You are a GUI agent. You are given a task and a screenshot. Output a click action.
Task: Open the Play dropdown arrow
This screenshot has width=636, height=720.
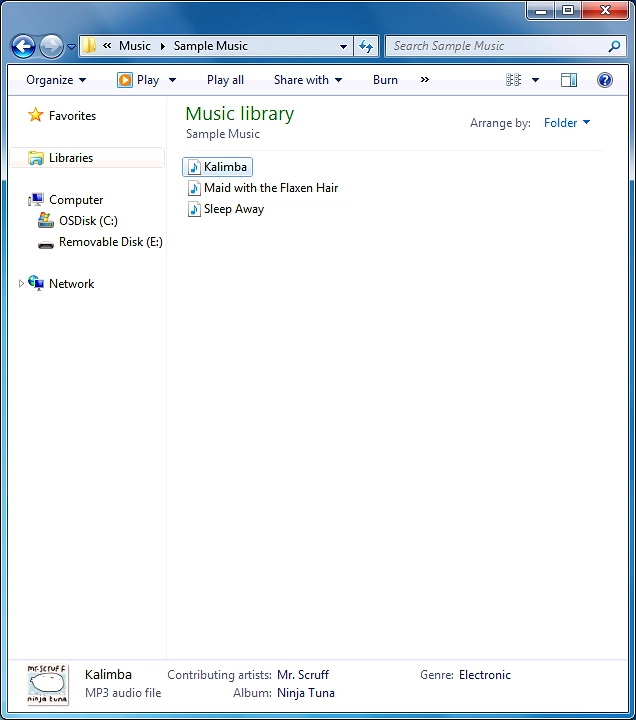click(x=172, y=80)
